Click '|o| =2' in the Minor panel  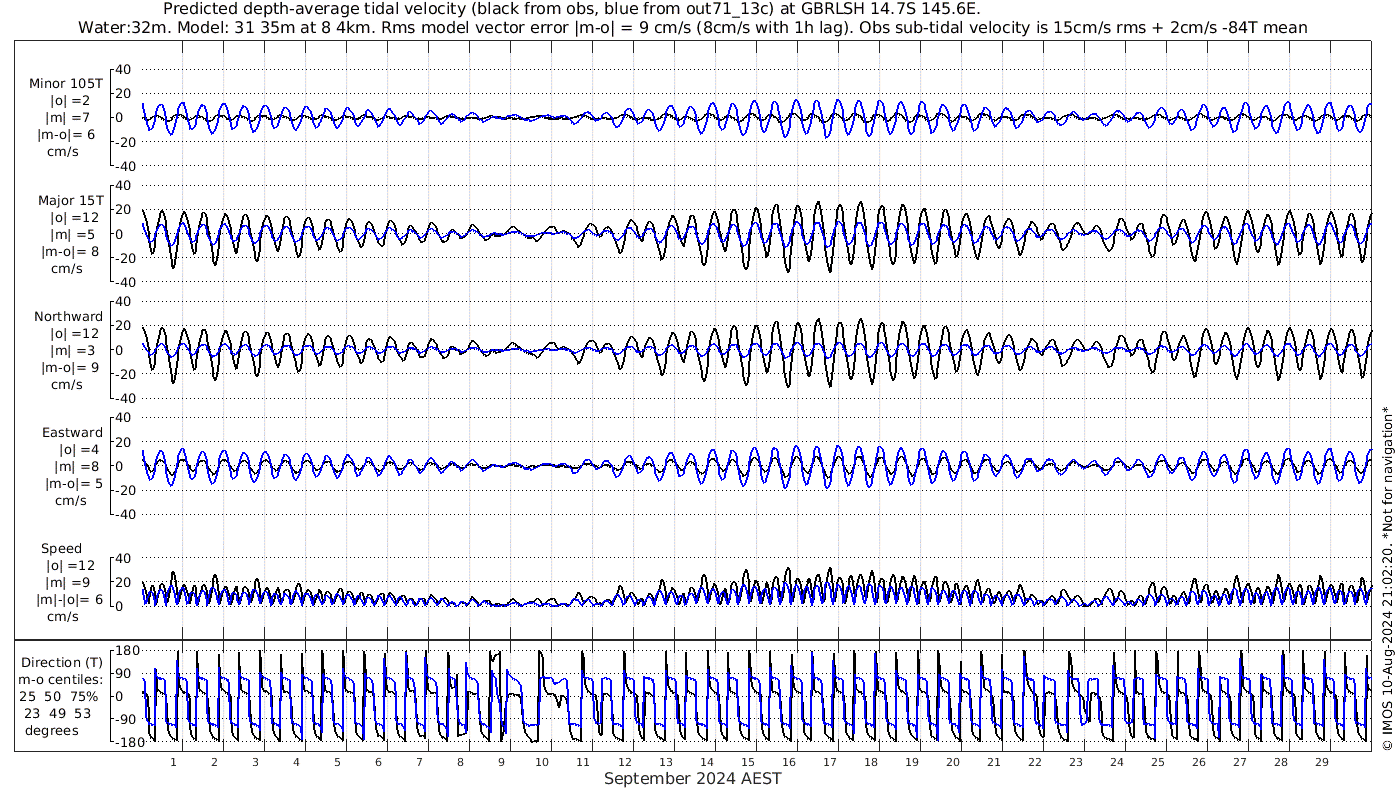point(71,101)
